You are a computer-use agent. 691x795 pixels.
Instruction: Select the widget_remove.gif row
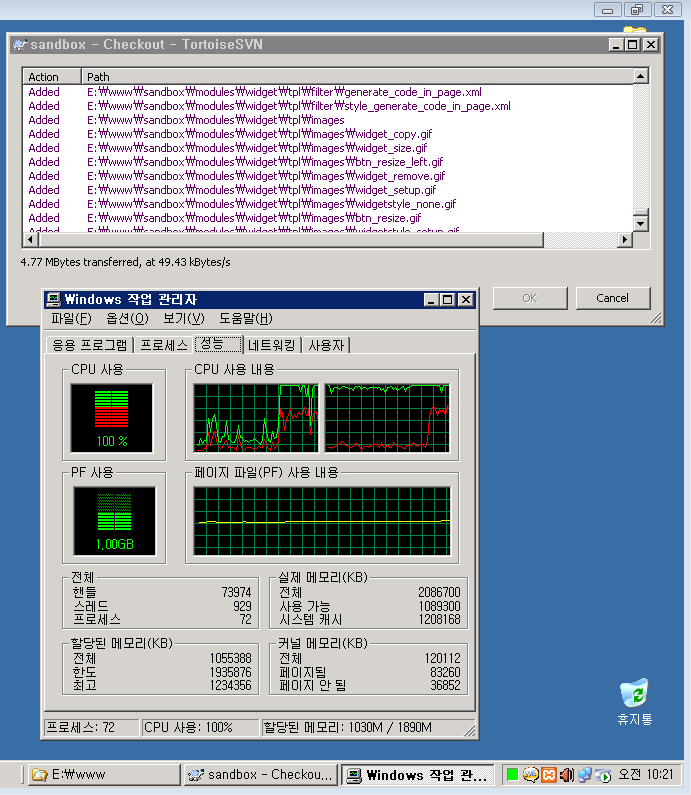(328, 176)
